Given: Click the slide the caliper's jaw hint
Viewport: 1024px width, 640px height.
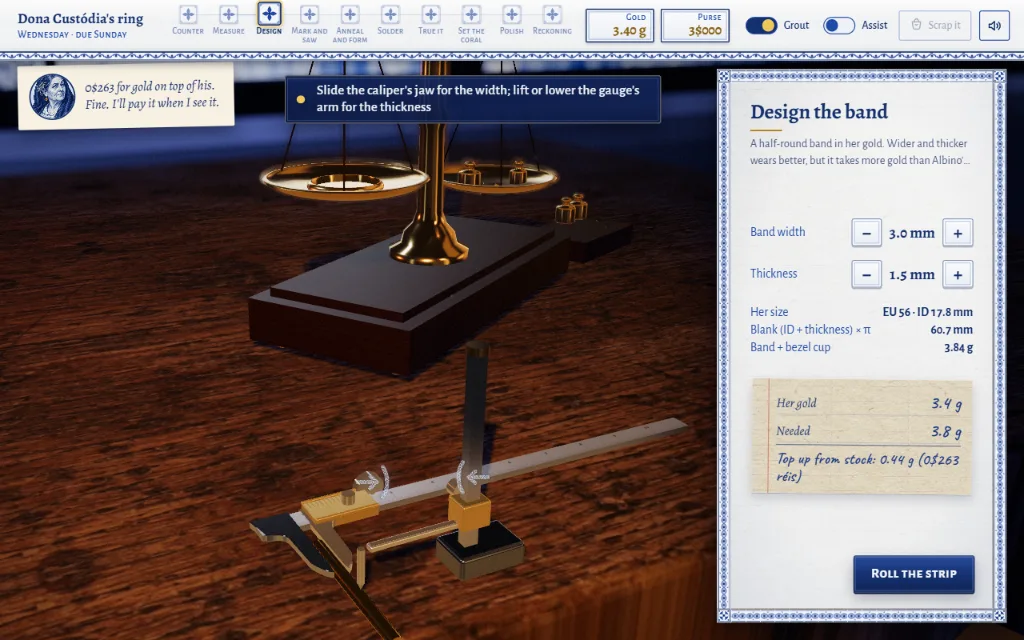Looking at the screenshot, I should [x=473, y=99].
